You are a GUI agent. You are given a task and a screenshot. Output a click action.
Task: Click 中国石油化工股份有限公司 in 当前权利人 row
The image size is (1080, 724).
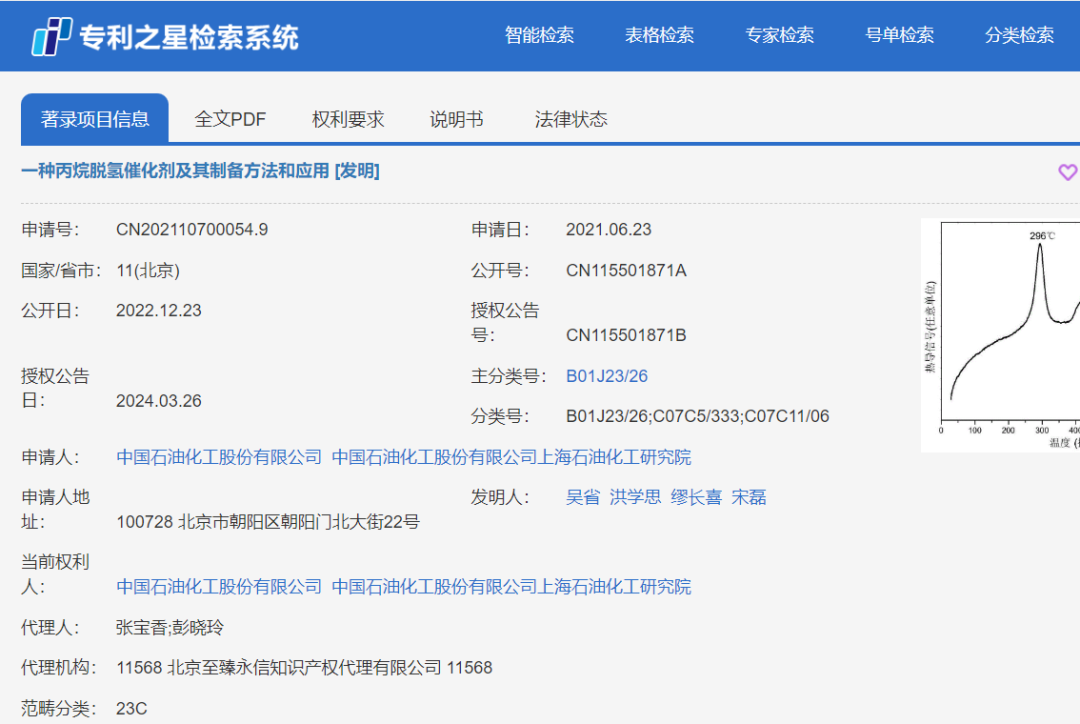tap(219, 587)
